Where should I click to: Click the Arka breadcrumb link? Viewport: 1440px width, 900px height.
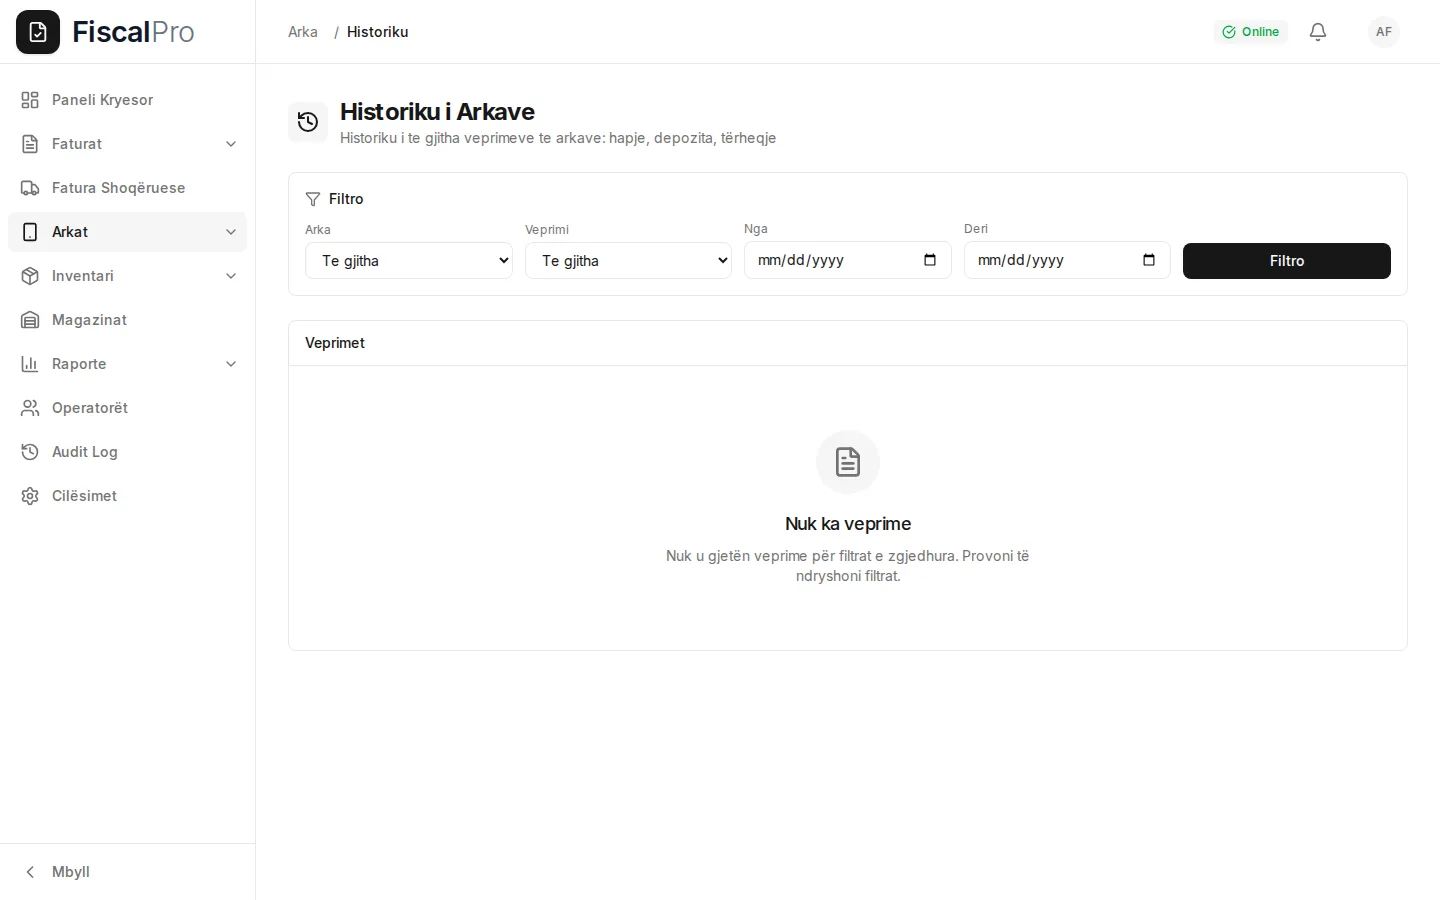[303, 32]
